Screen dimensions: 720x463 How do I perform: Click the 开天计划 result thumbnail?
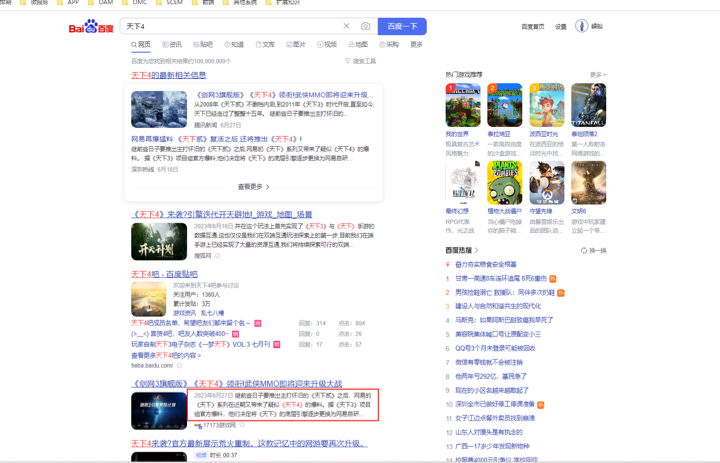click(x=159, y=242)
